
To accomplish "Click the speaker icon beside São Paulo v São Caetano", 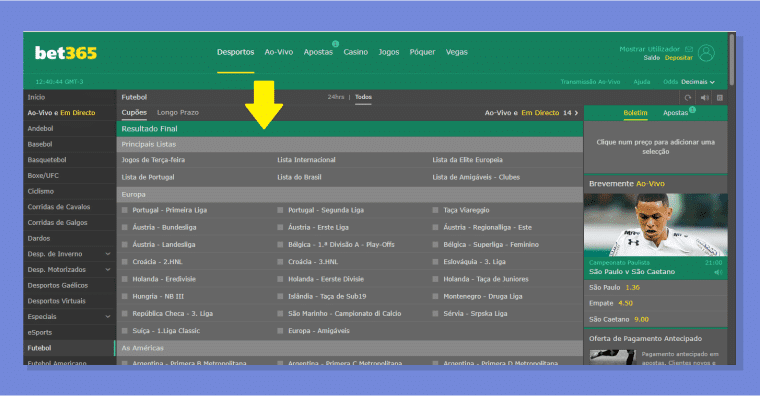I will point(718,272).
